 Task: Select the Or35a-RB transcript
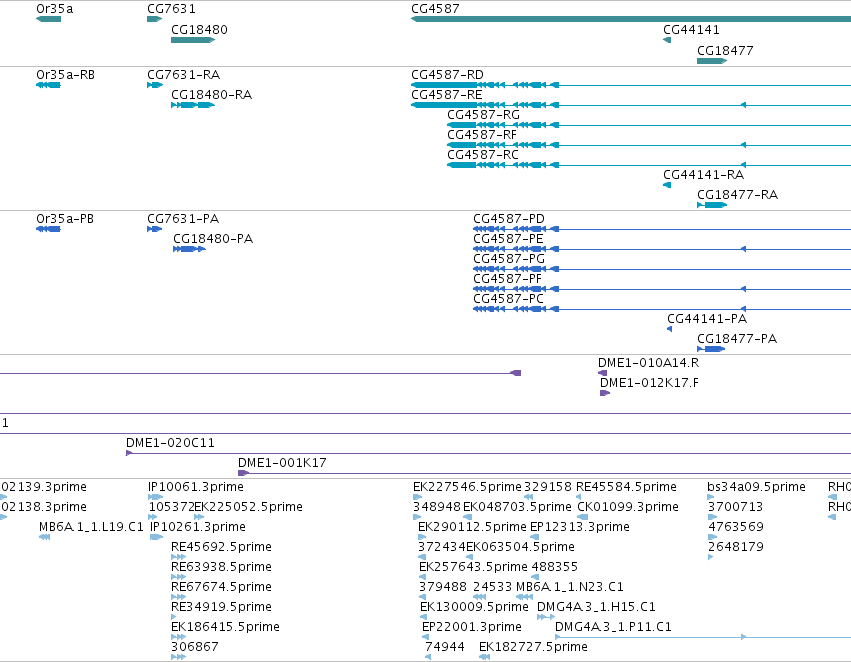48,85
